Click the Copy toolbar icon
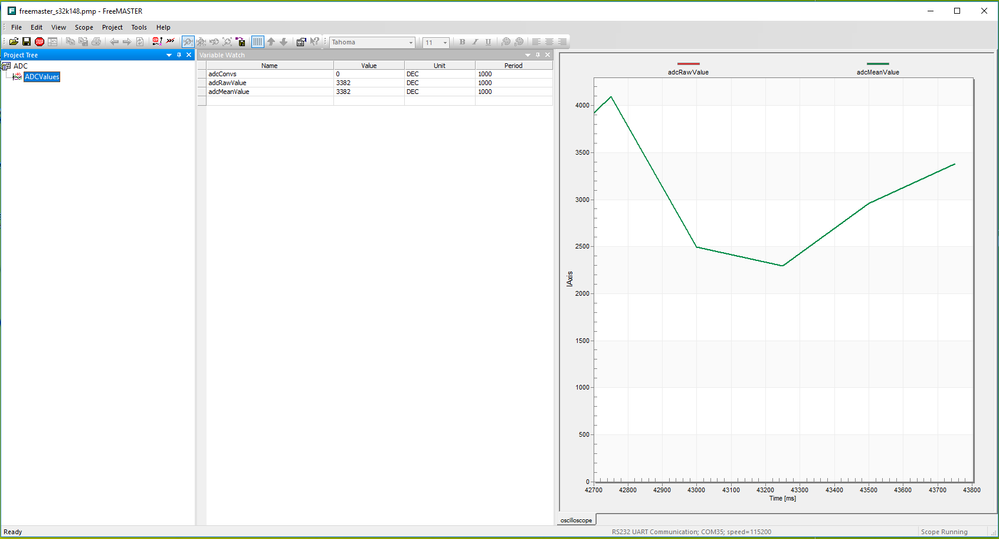The image size is (999, 539). click(x=70, y=42)
